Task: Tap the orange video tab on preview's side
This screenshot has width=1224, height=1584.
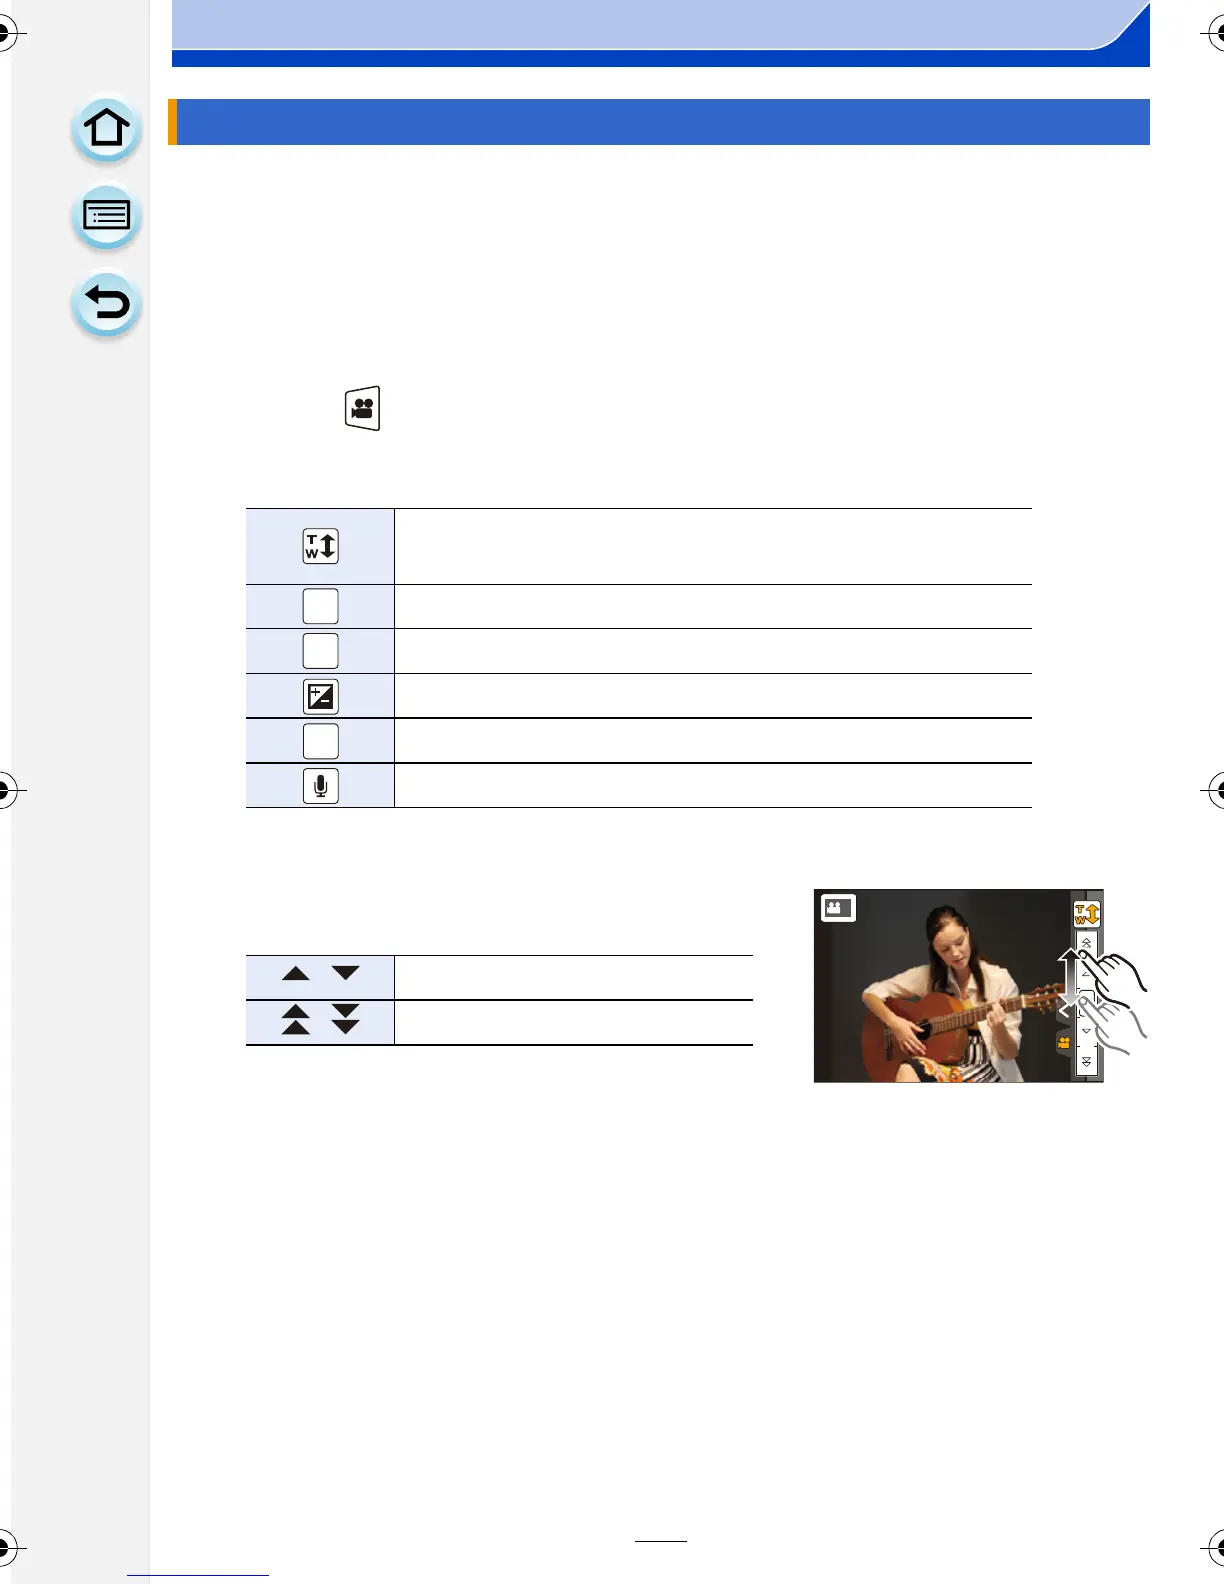Action: [x=1063, y=1043]
